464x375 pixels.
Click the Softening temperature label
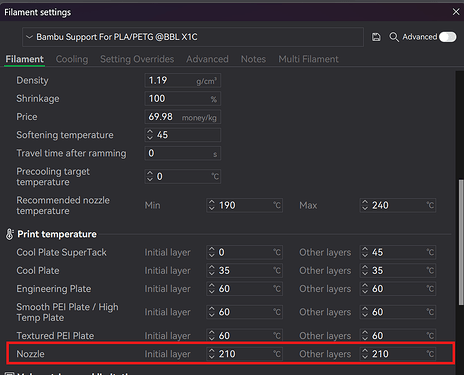point(65,135)
